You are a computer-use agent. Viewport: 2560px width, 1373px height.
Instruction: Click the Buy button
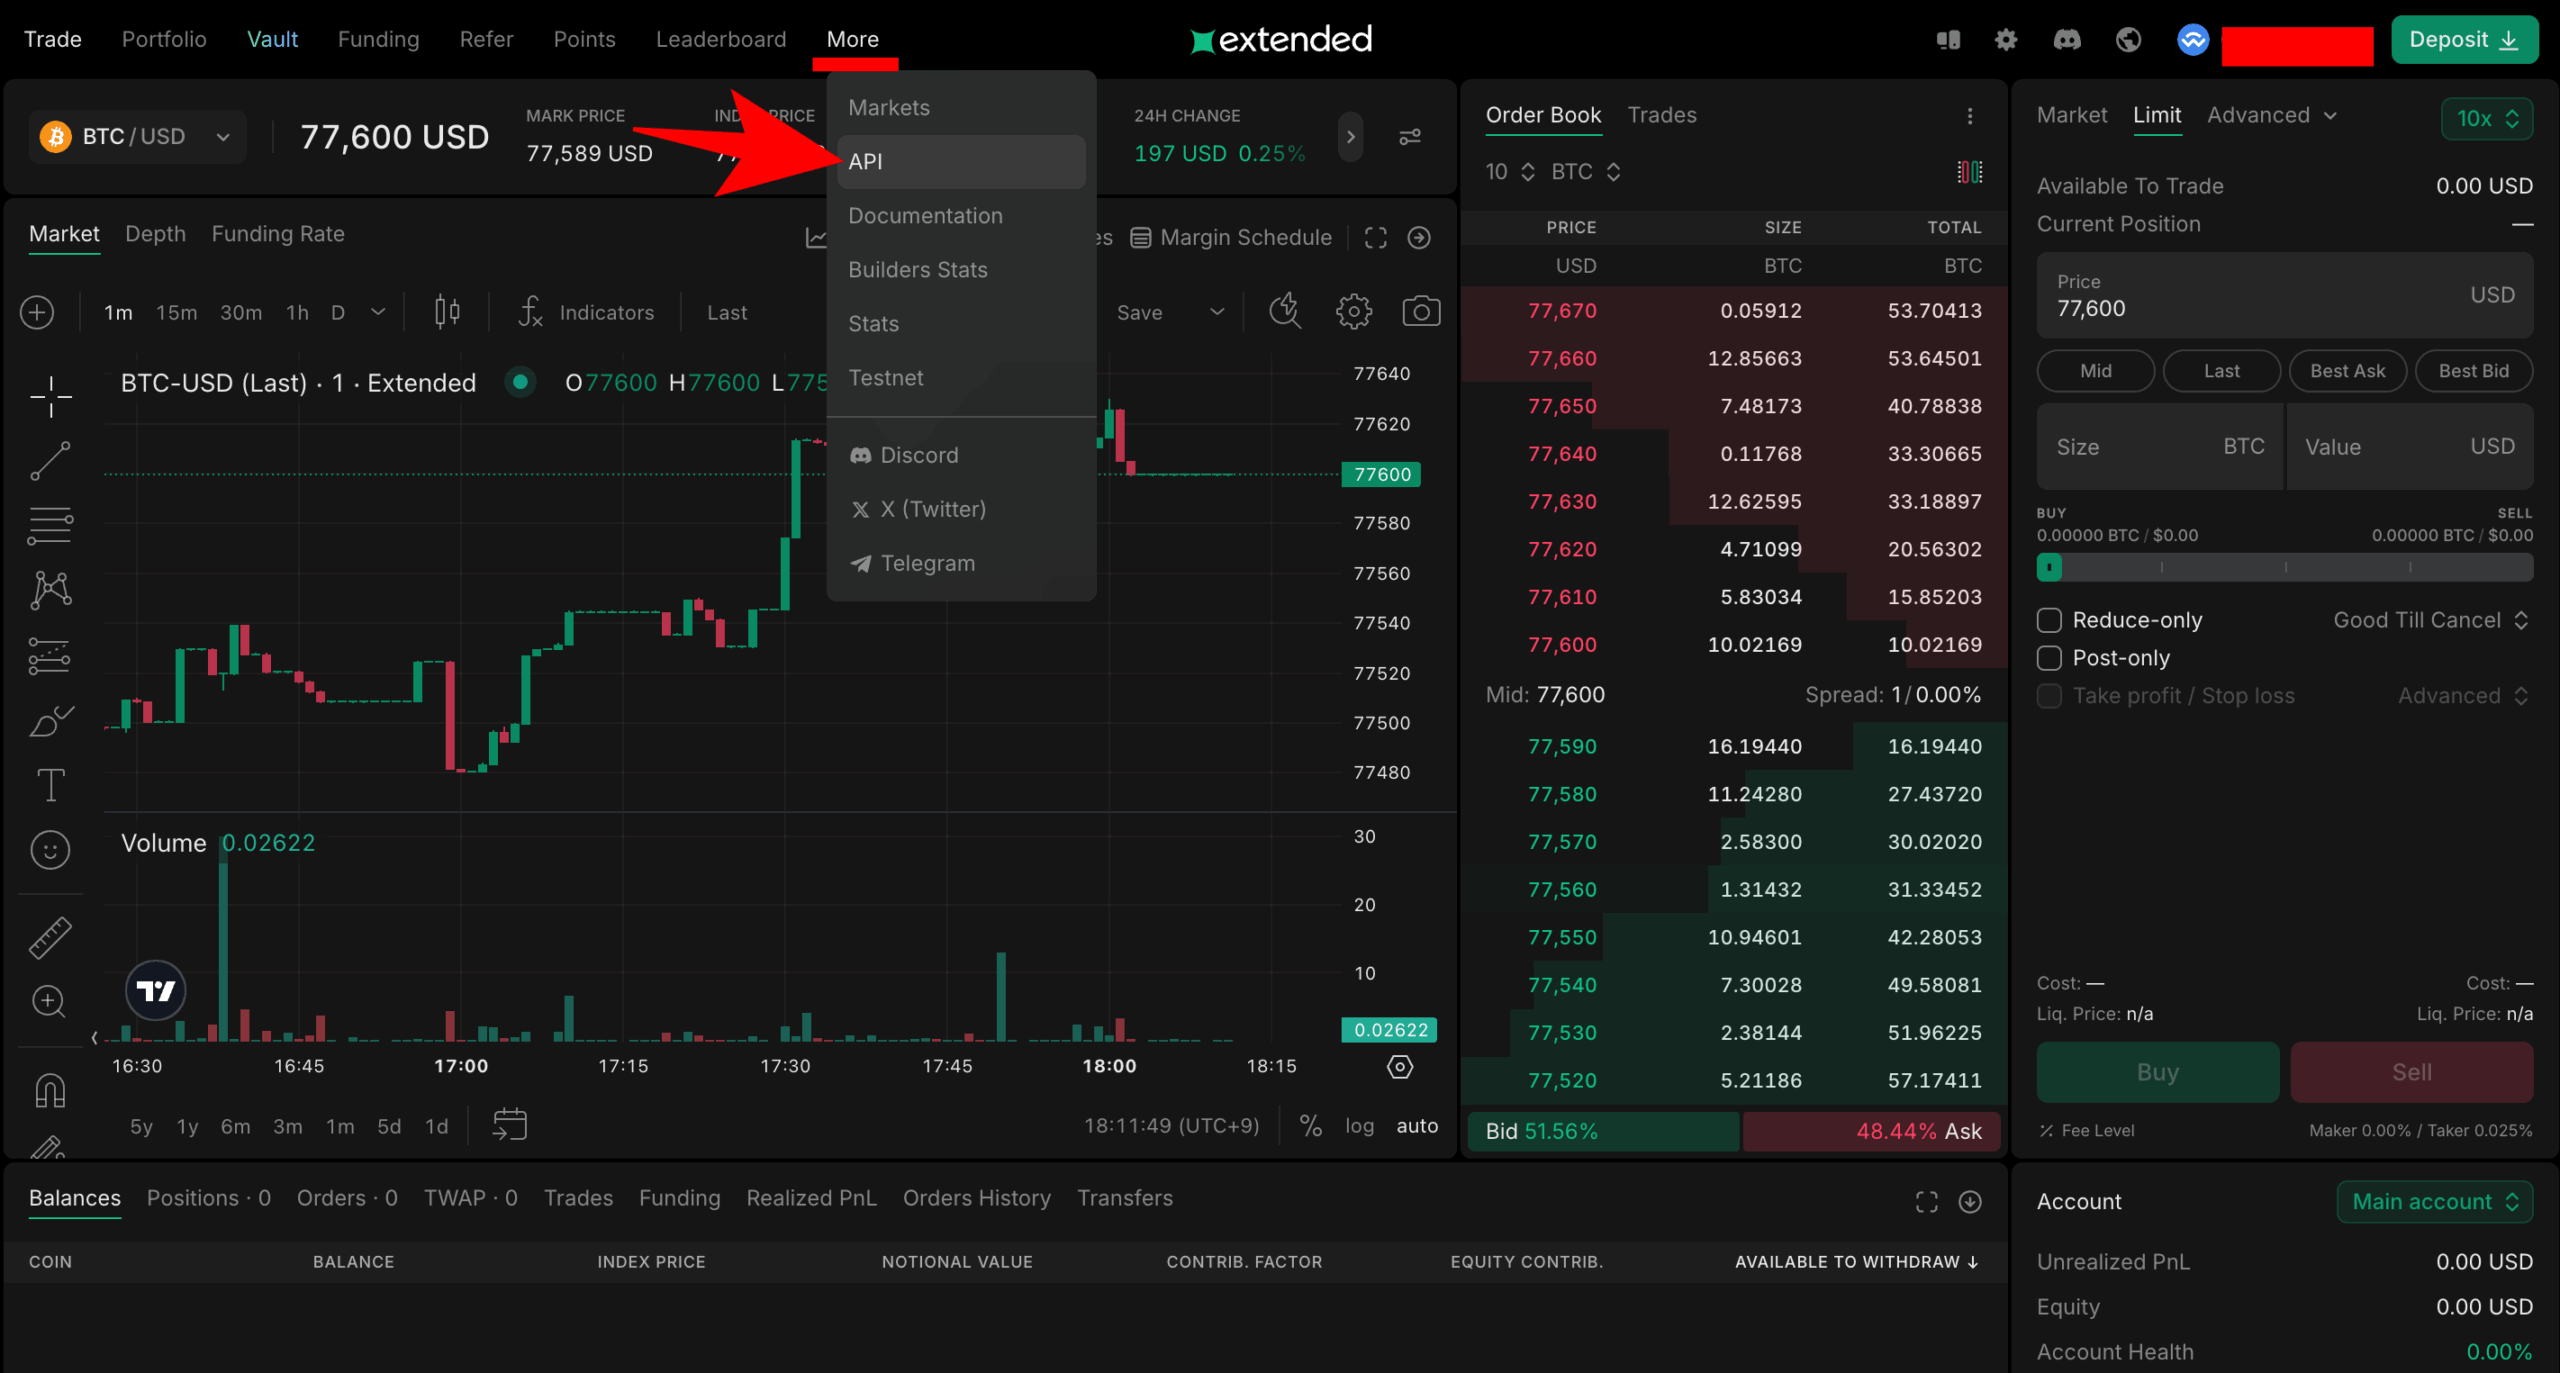2157,1072
